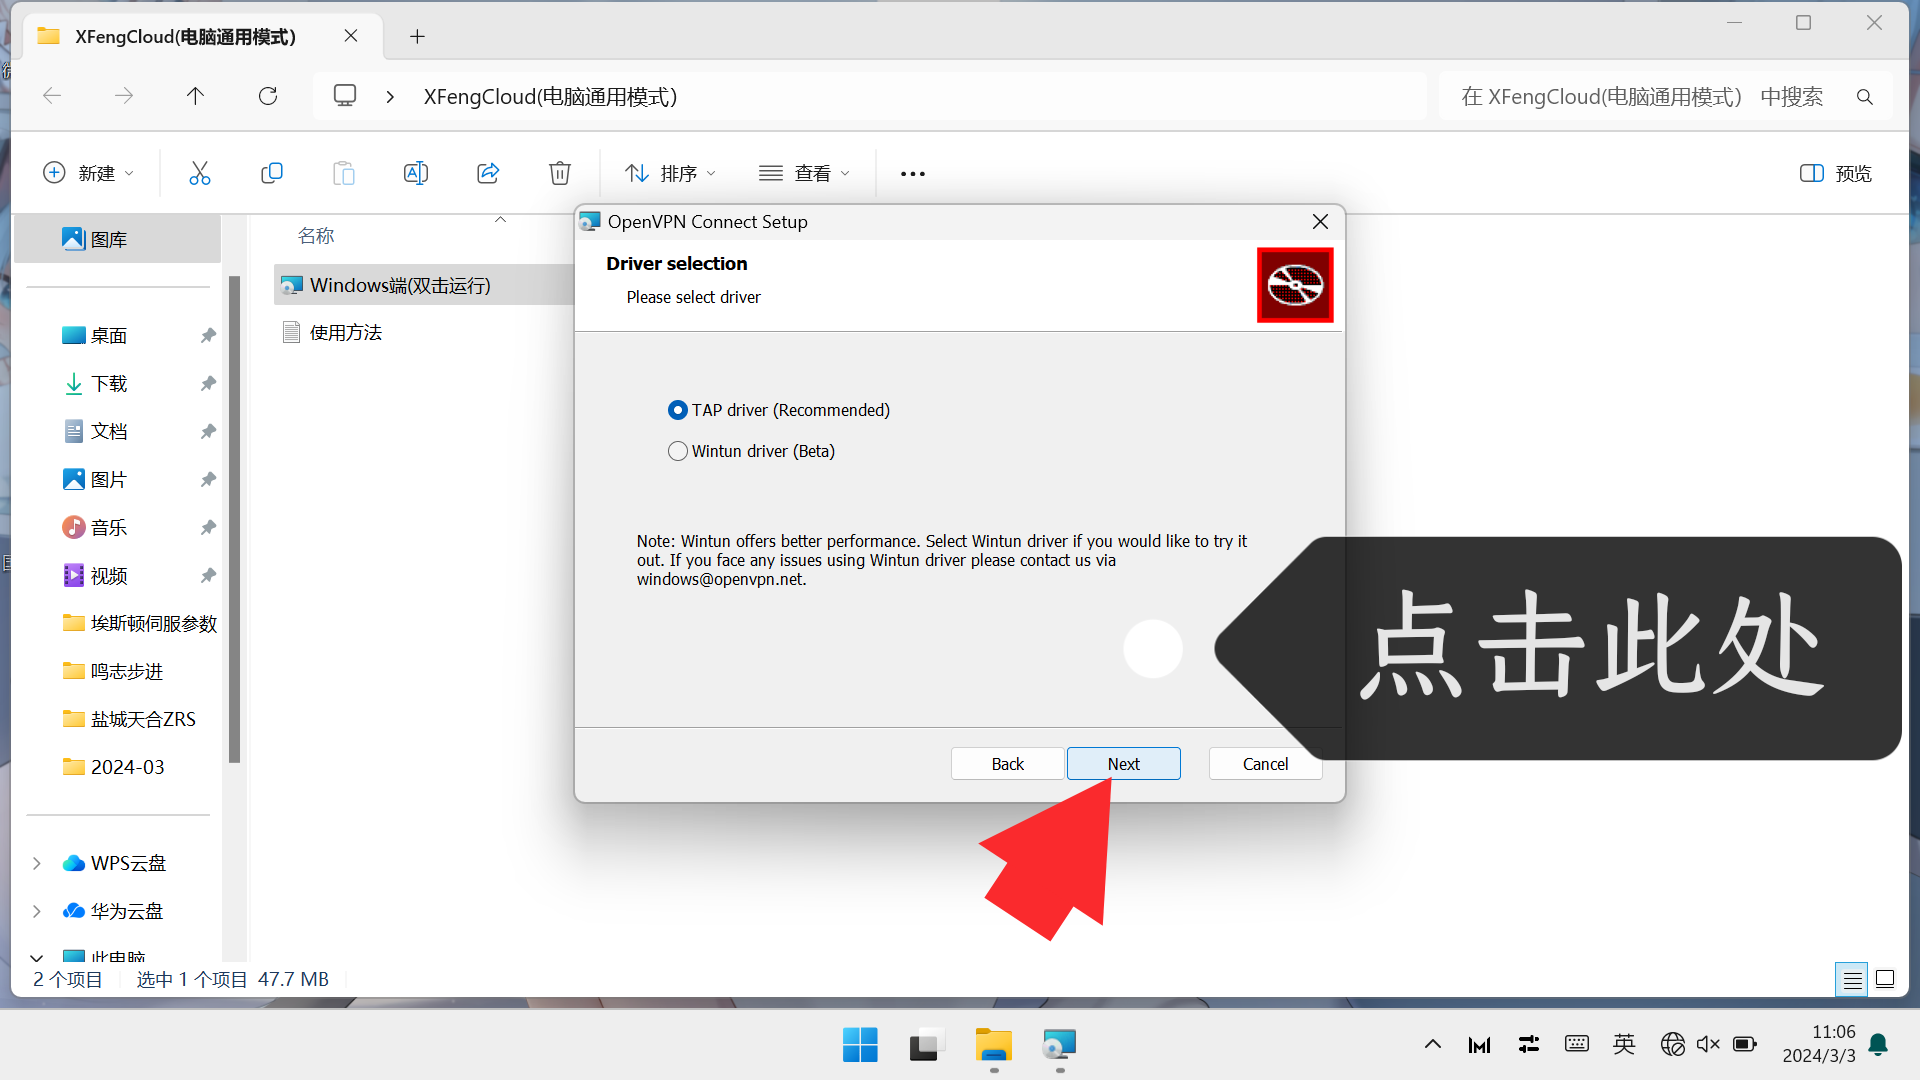
Task: Select Wintun driver (Beta) radio button
Action: pos(678,451)
